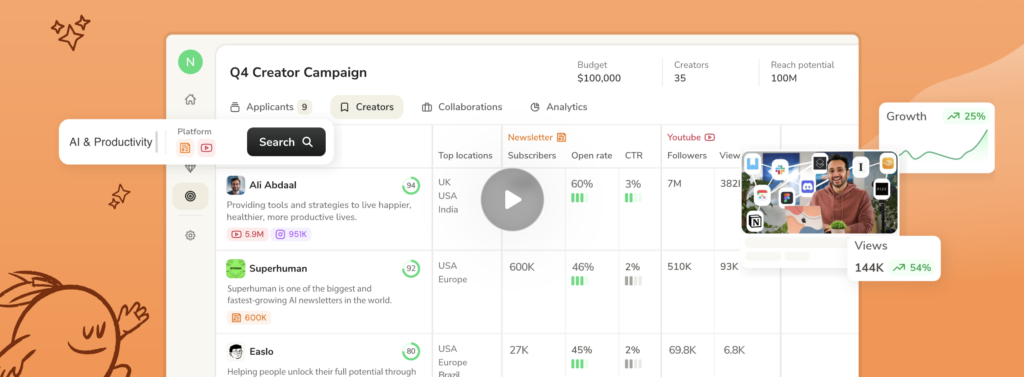
Task: Click the CTR column header
Action: pyautogui.click(x=633, y=156)
